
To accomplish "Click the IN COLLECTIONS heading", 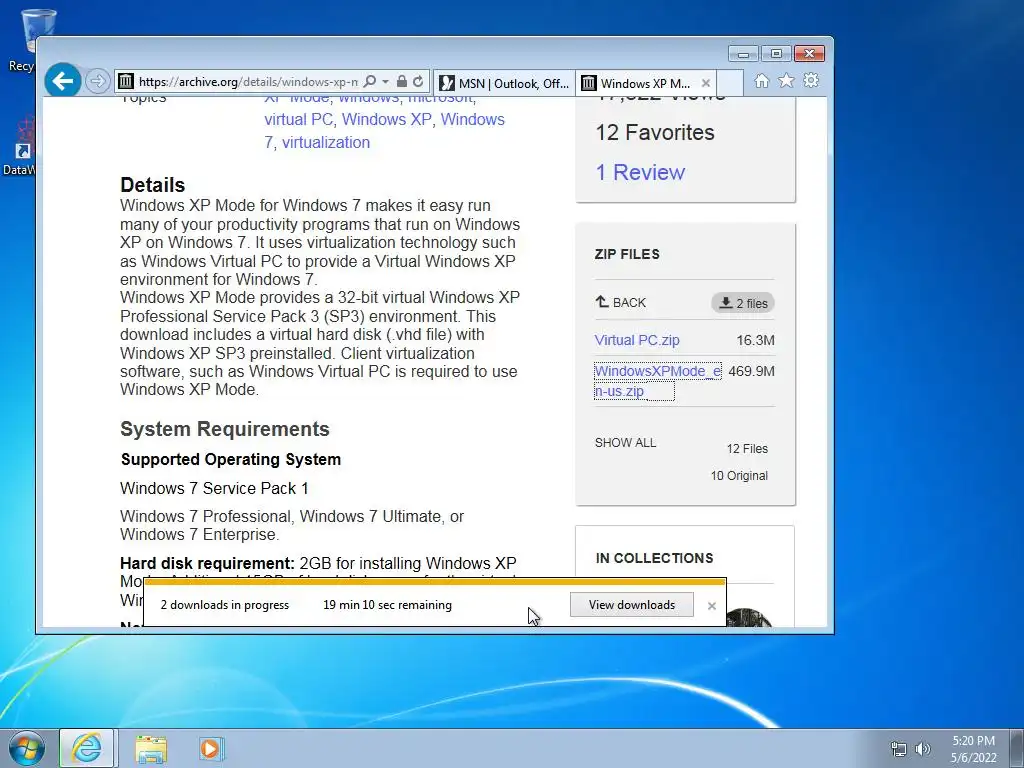I will click(654, 558).
